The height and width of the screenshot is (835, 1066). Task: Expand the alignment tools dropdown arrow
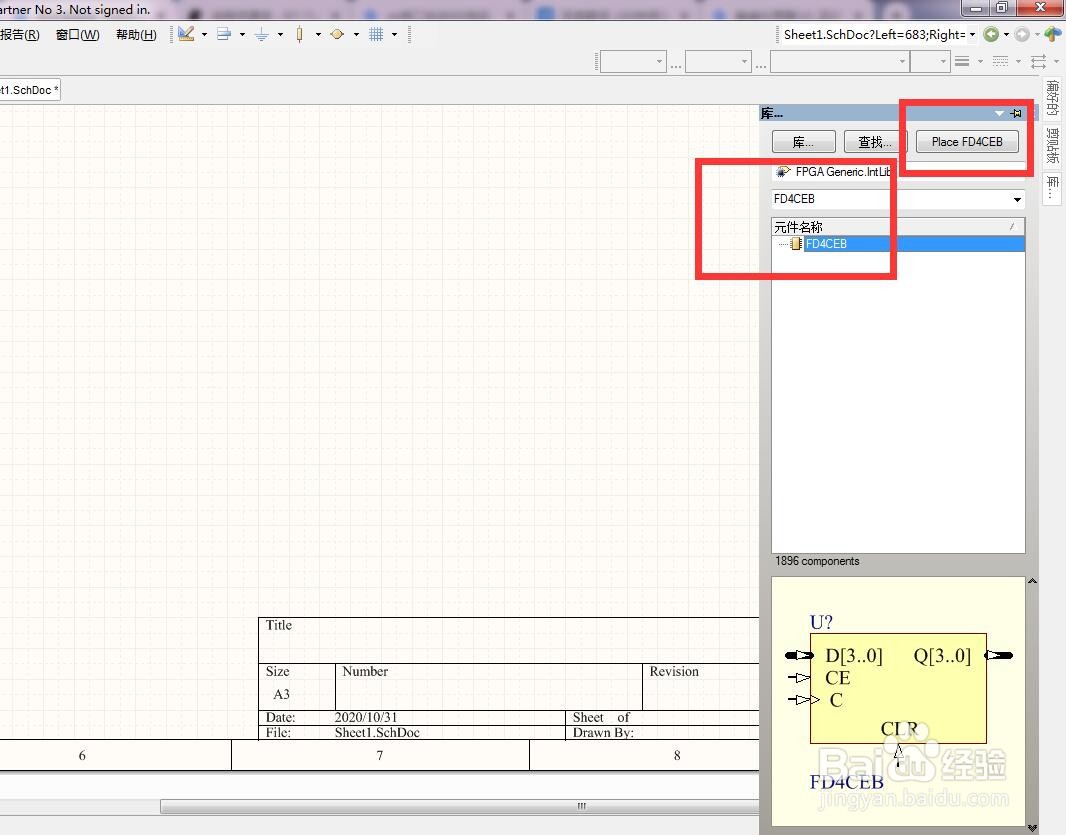point(242,34)
